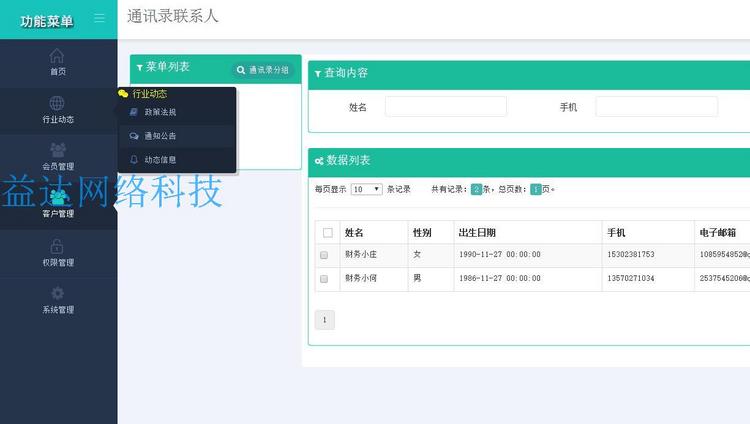Click the total pages count badge
750x424 pixels.
tap(536, 189)
